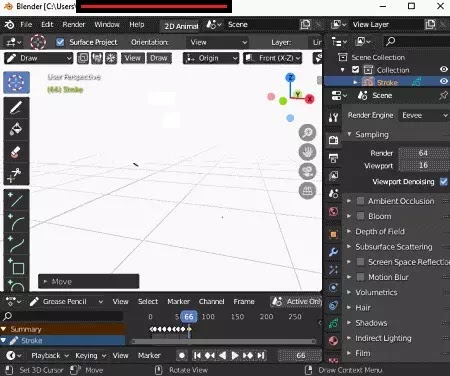Click the blue Z axis gizmo ball
Viewport: 450px width, 376px height.
point(290,78)
